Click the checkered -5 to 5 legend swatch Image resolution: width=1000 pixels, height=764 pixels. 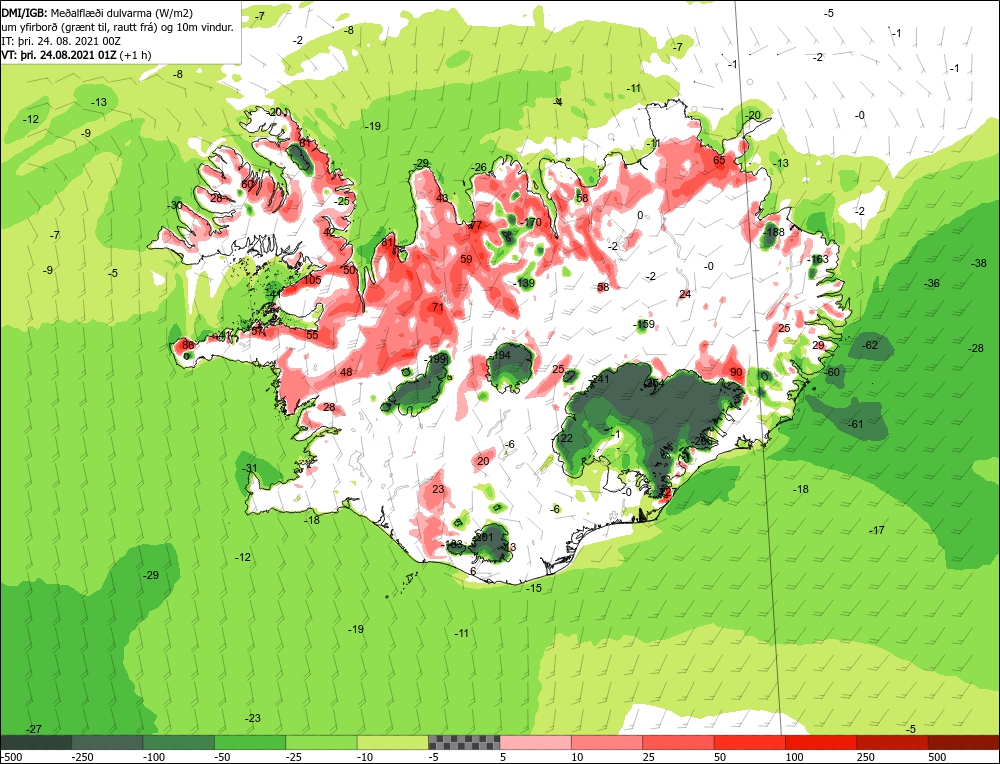(x=464, y=742)
